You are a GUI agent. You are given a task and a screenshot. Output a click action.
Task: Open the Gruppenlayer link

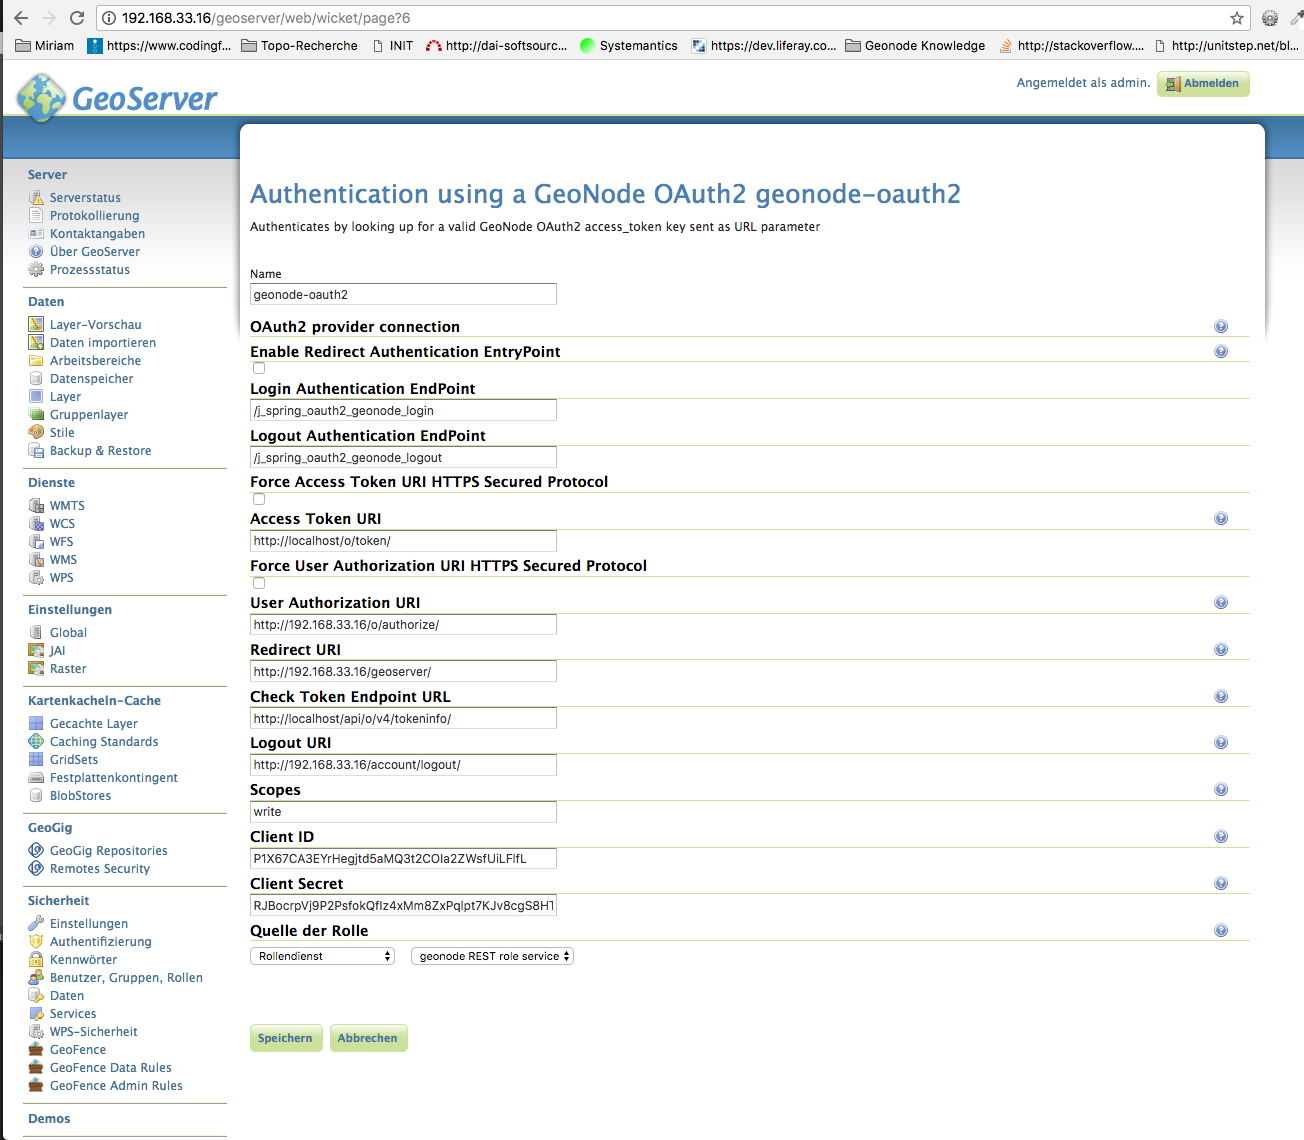[89, 415]
